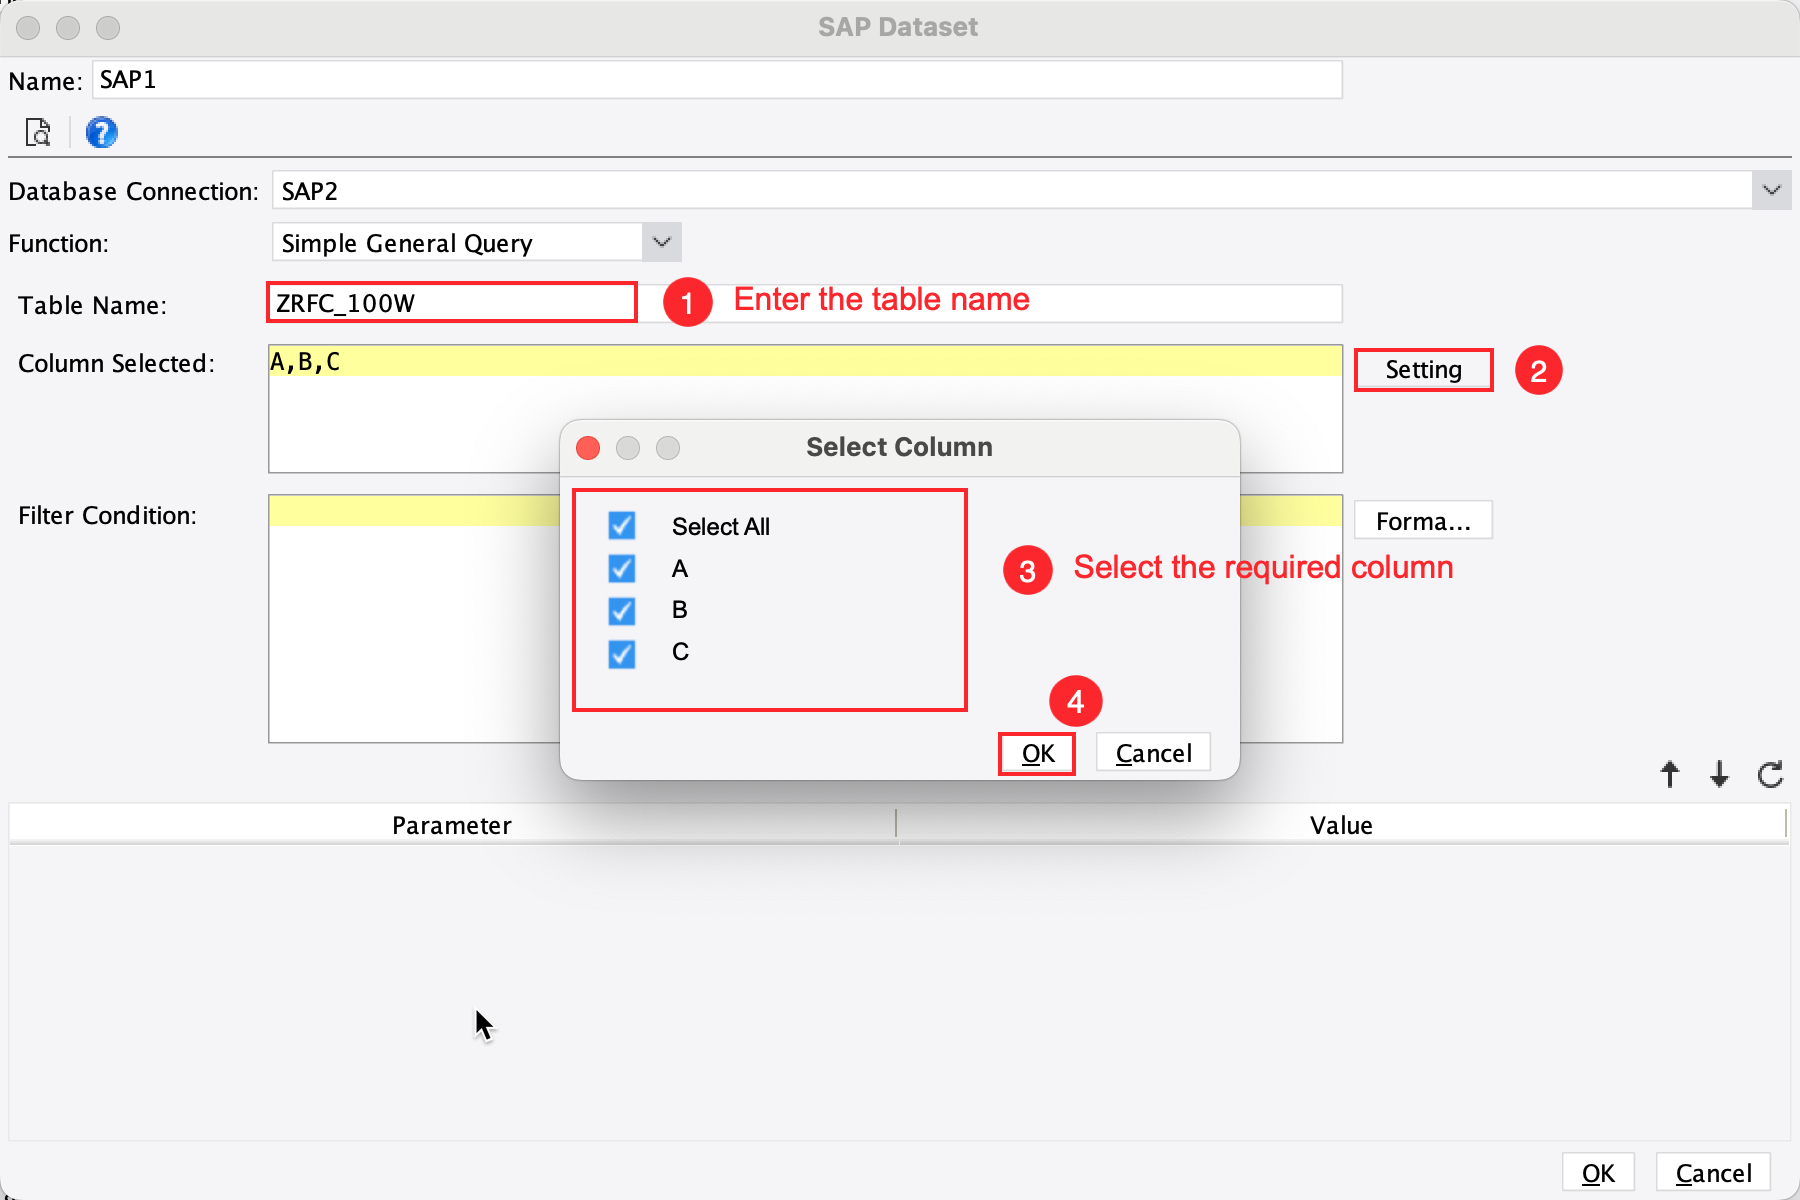
Task: Click the move down arrow icon
Action: tap(1719, 774)
